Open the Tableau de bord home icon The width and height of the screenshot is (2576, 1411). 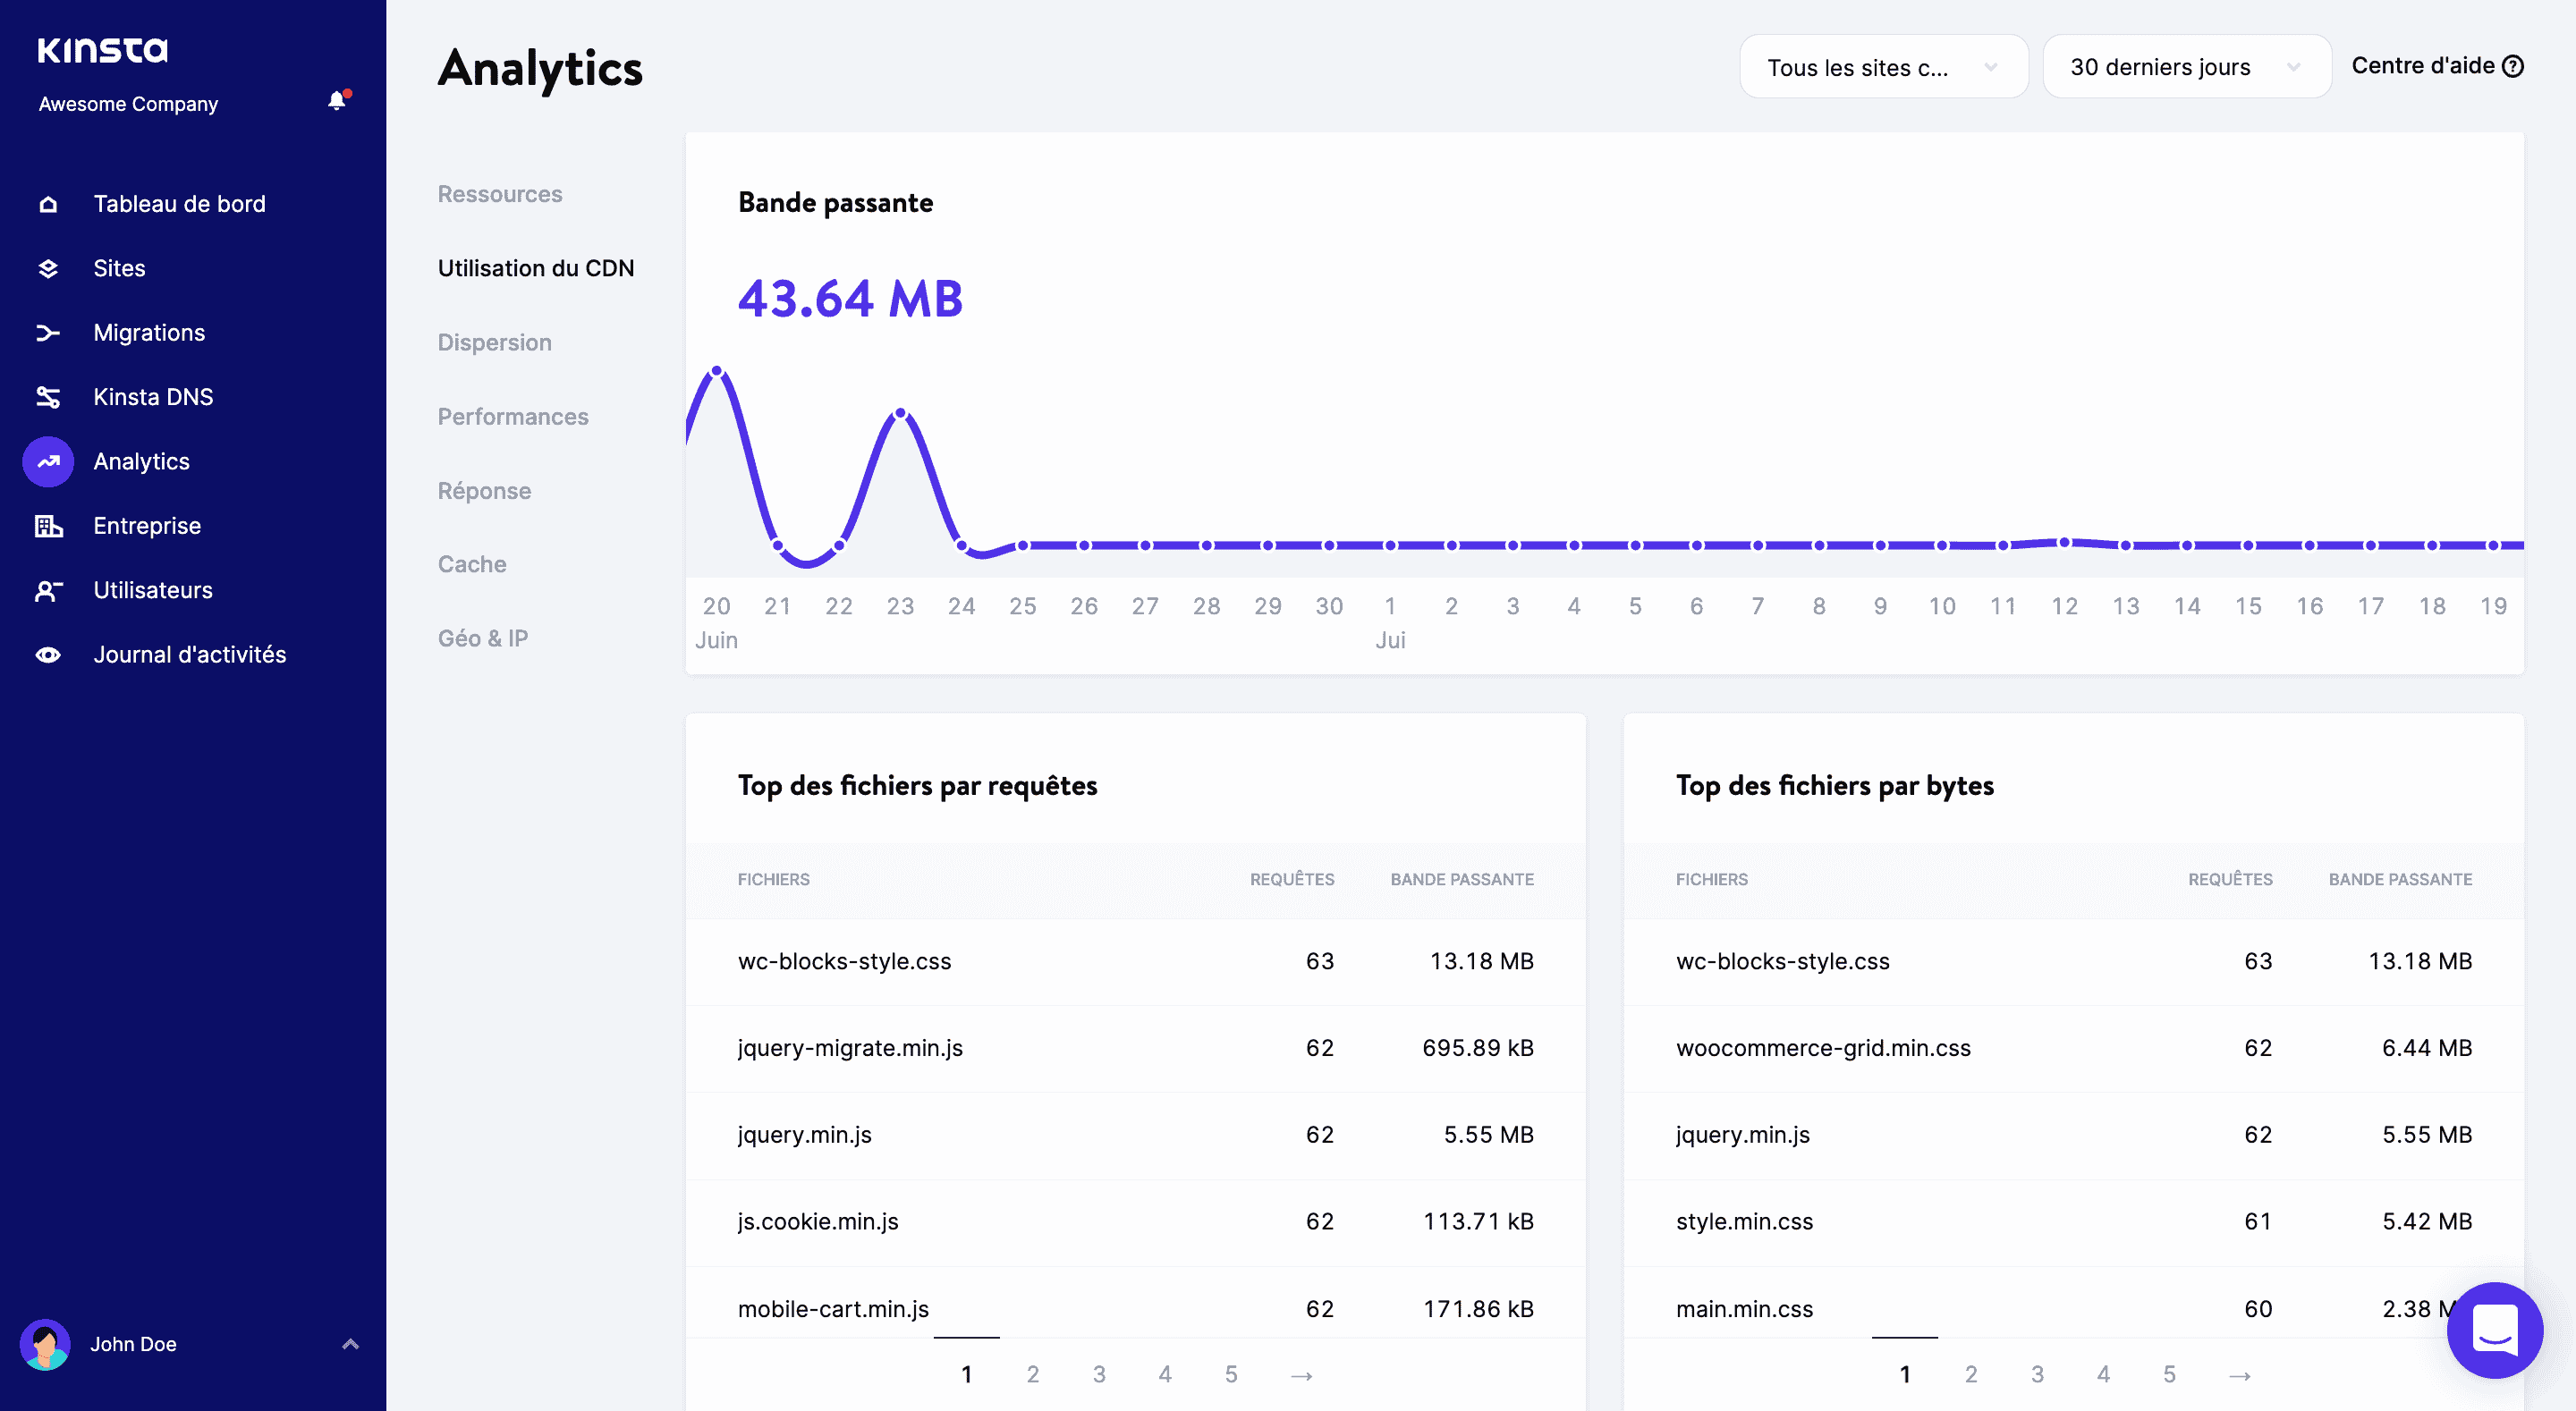47,203
